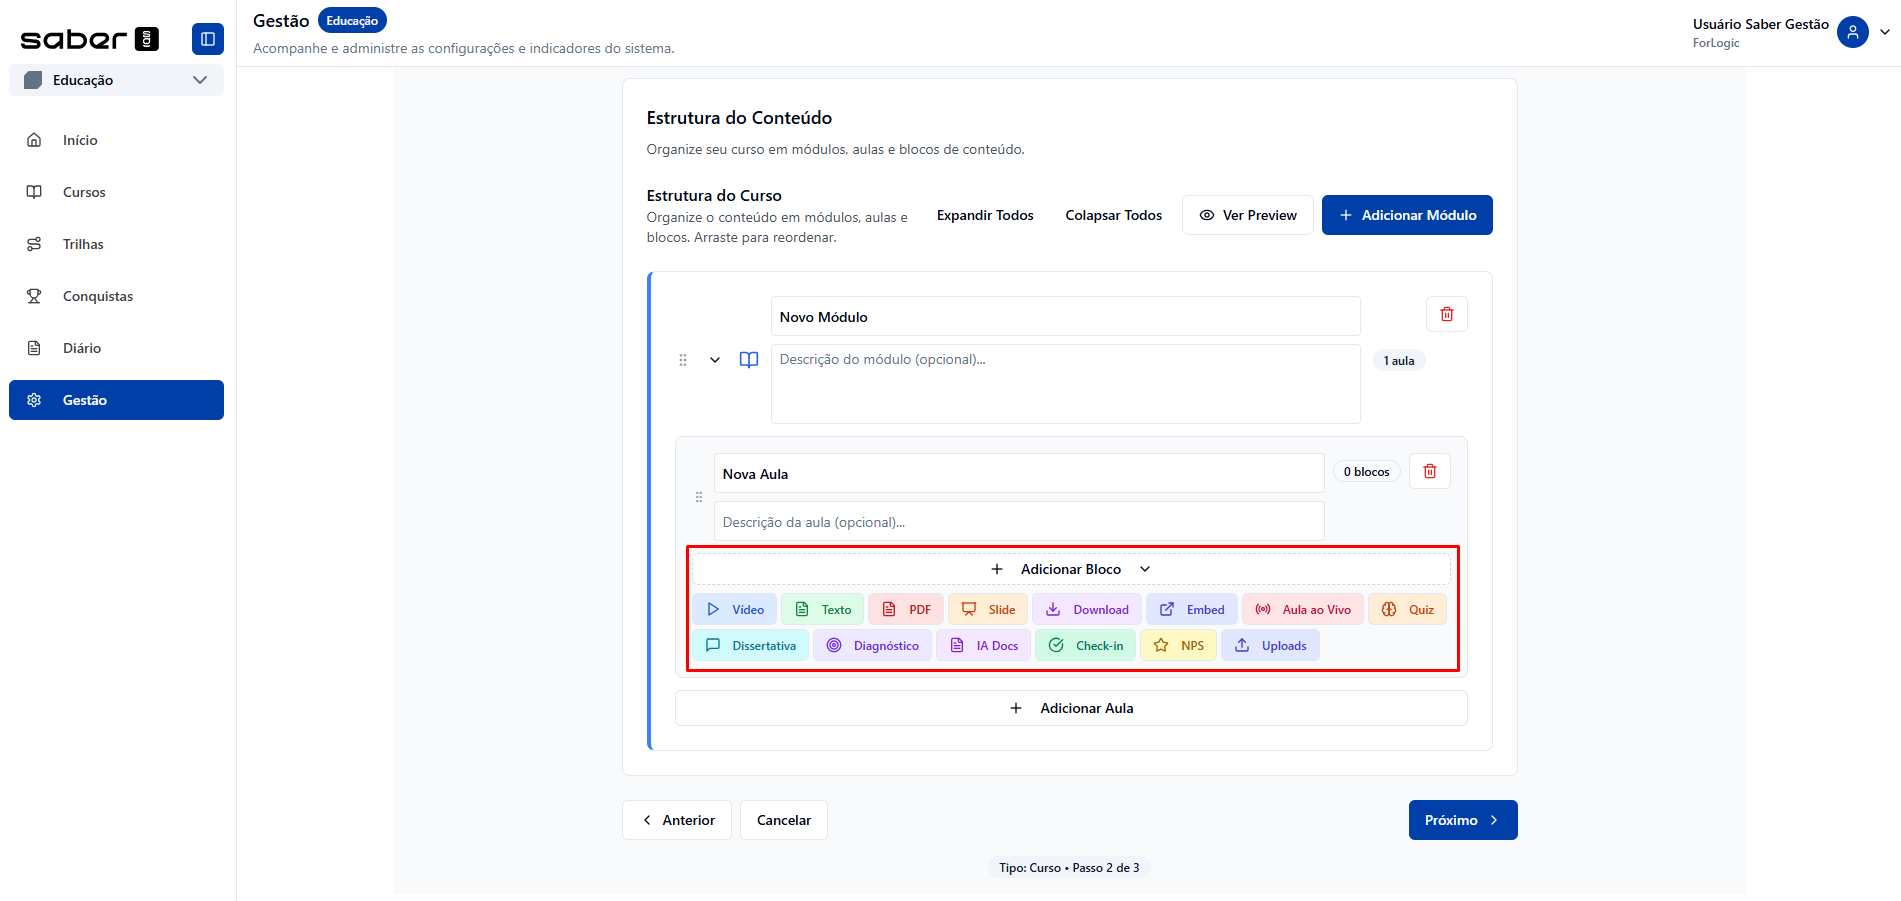Delete the Novo Módulo with trash icon

coord(1446,314)
